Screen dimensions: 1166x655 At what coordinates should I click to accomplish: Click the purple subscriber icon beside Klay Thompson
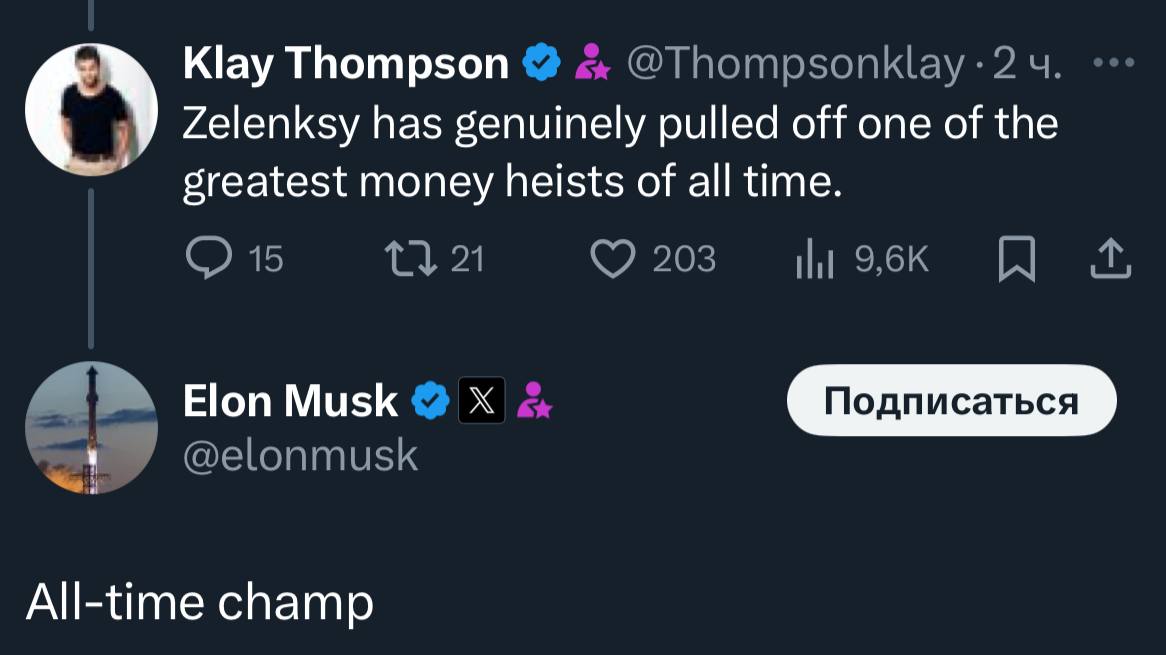click(592, 64)
